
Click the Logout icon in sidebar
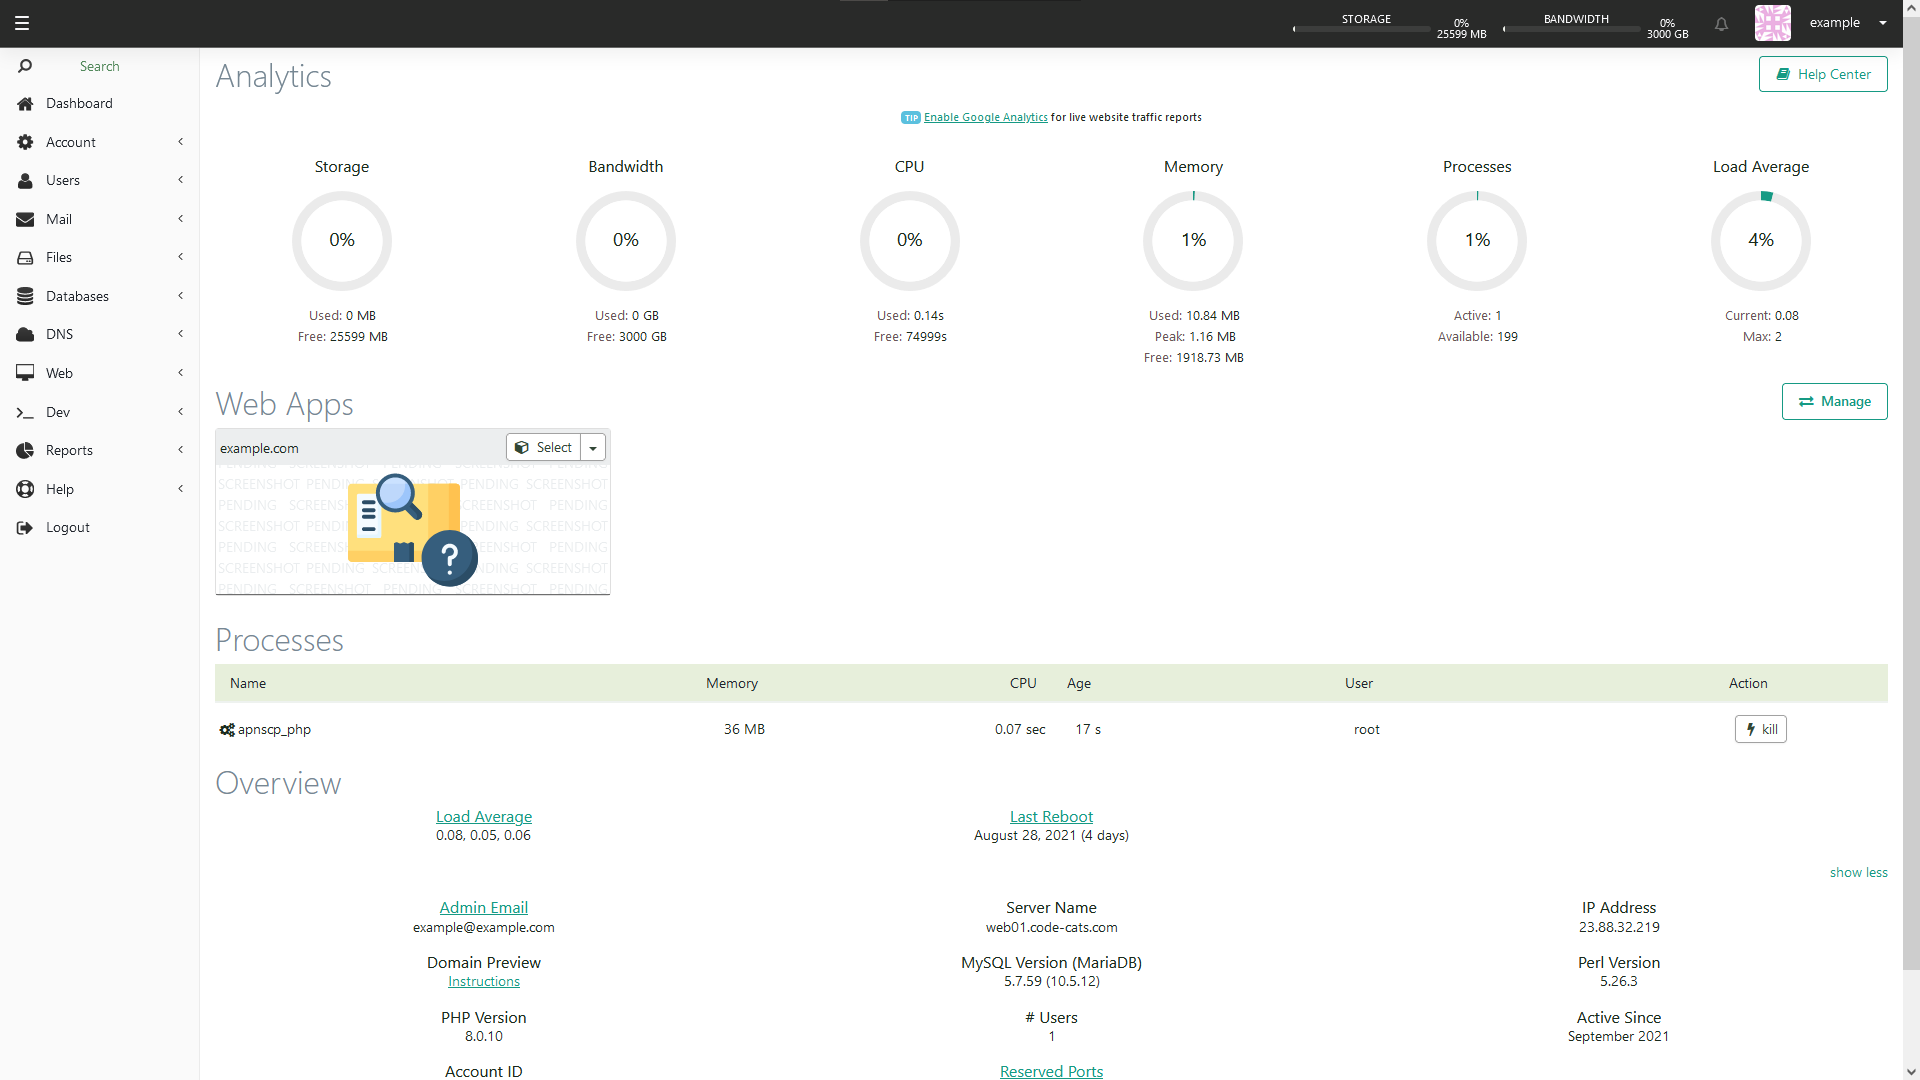[25, 528]
